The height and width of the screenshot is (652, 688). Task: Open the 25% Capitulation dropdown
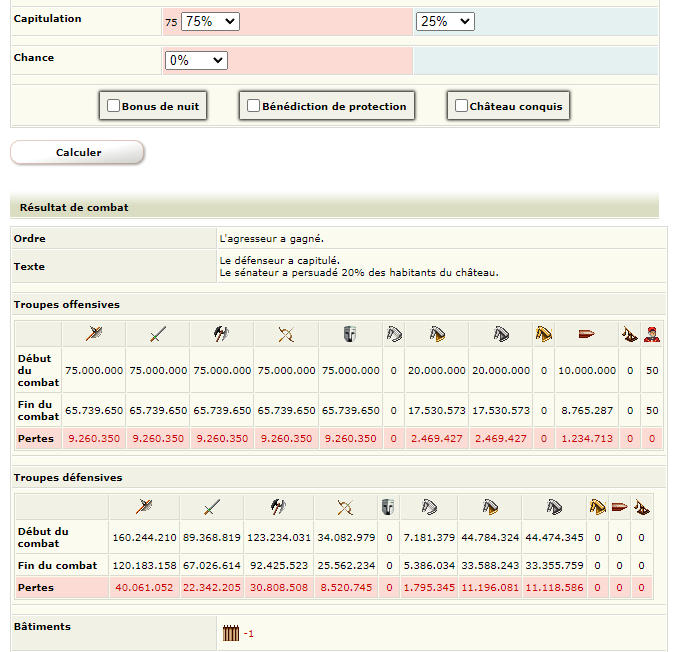[x=445, y=21]
